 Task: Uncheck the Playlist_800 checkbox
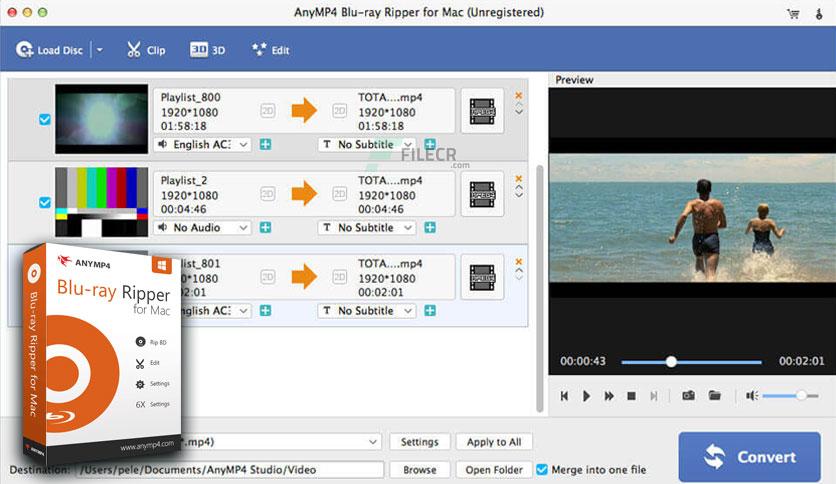coord(44,119)
